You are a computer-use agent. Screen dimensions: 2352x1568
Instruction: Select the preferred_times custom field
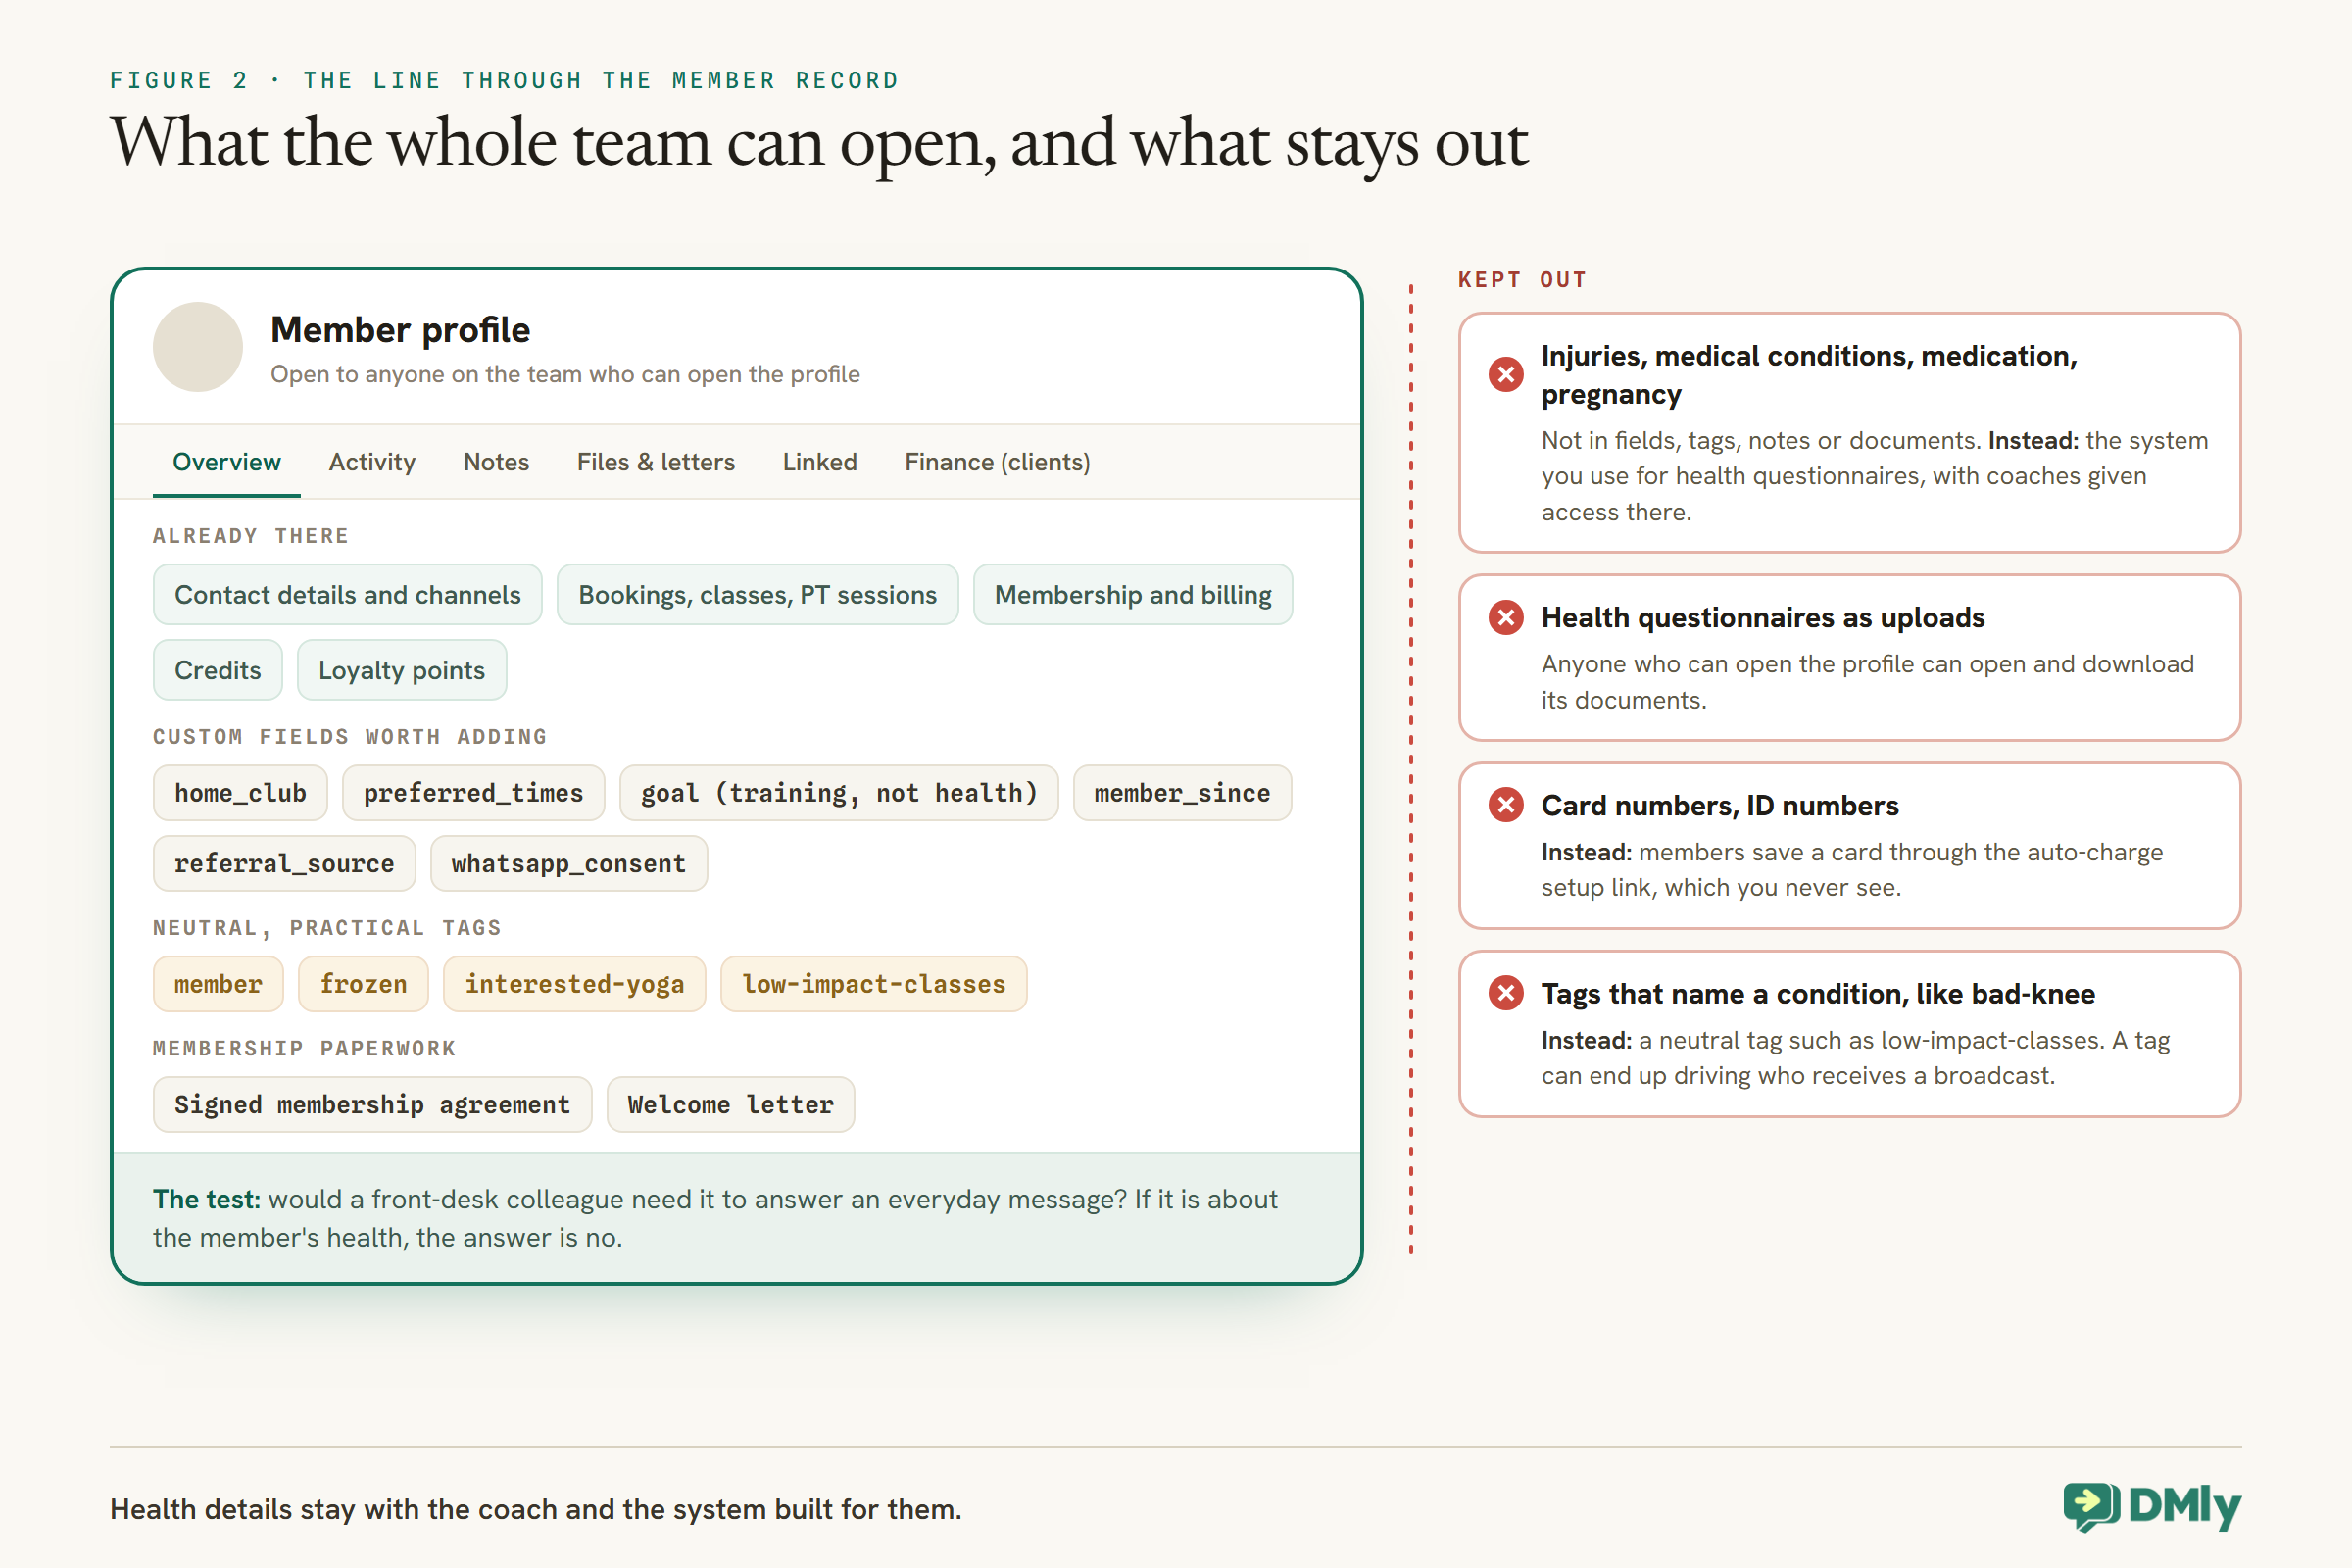[x=473, y=793]
